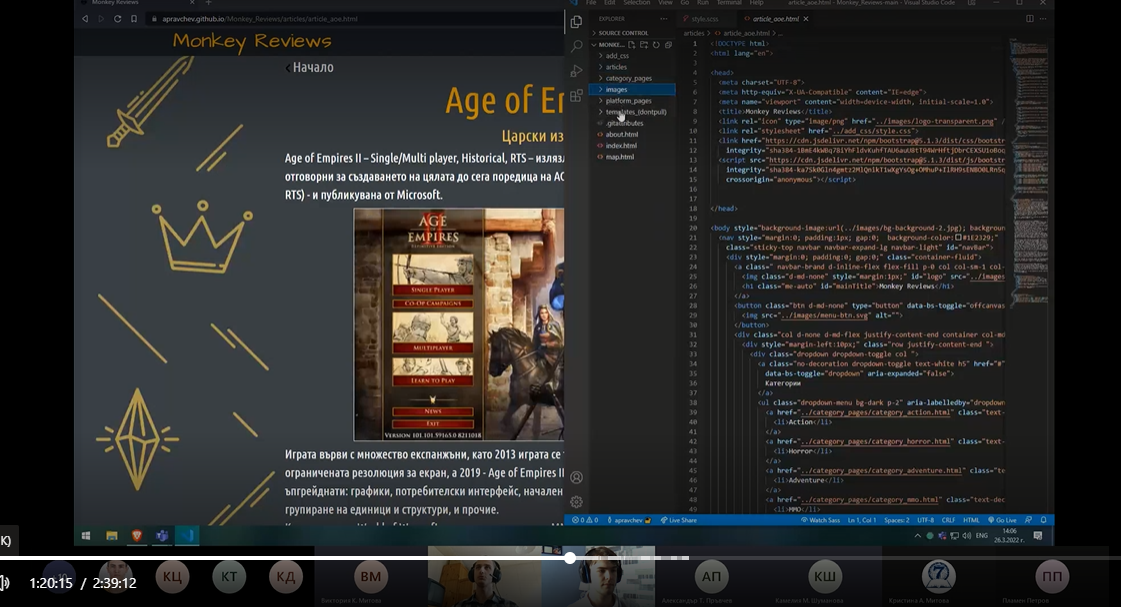Image resolution: width=1121 pixels, height=607 pixels.
Task: Create a new file in Explorer
Action: (x=631, y=44)
